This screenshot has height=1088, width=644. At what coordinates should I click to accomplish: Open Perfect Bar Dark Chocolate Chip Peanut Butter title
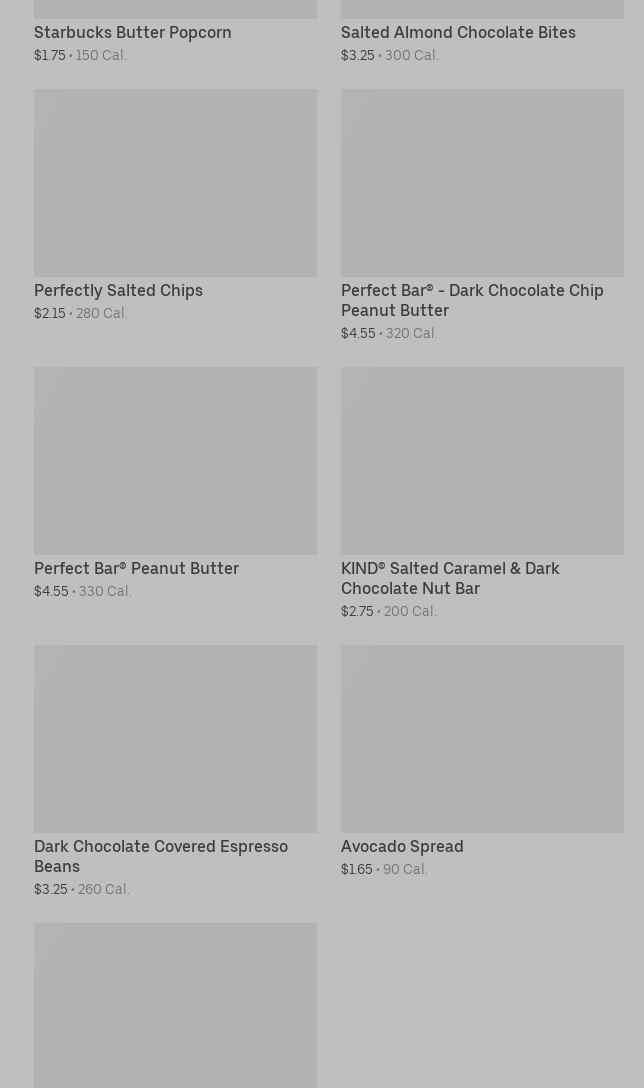pyautogui.click(x=471, y=300)
